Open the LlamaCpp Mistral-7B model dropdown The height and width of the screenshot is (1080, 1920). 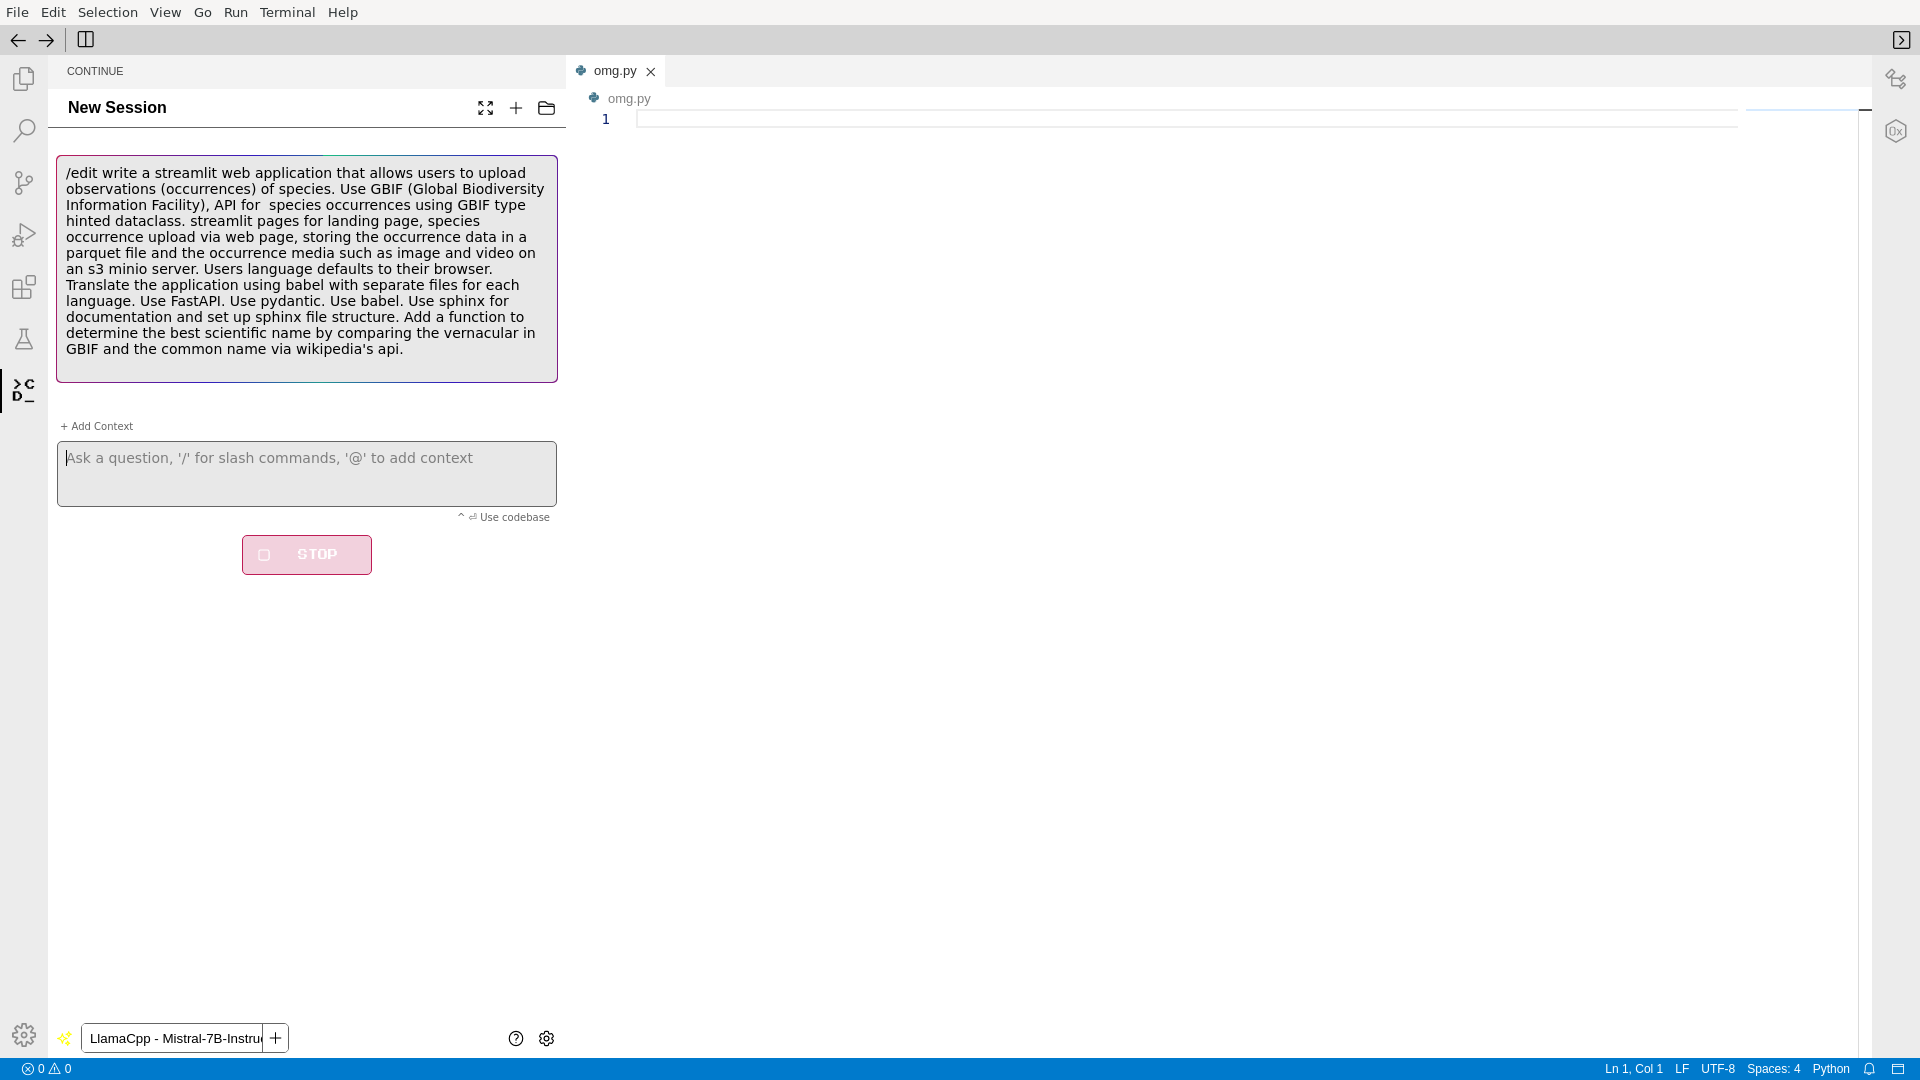click(x=172, y=1038)
